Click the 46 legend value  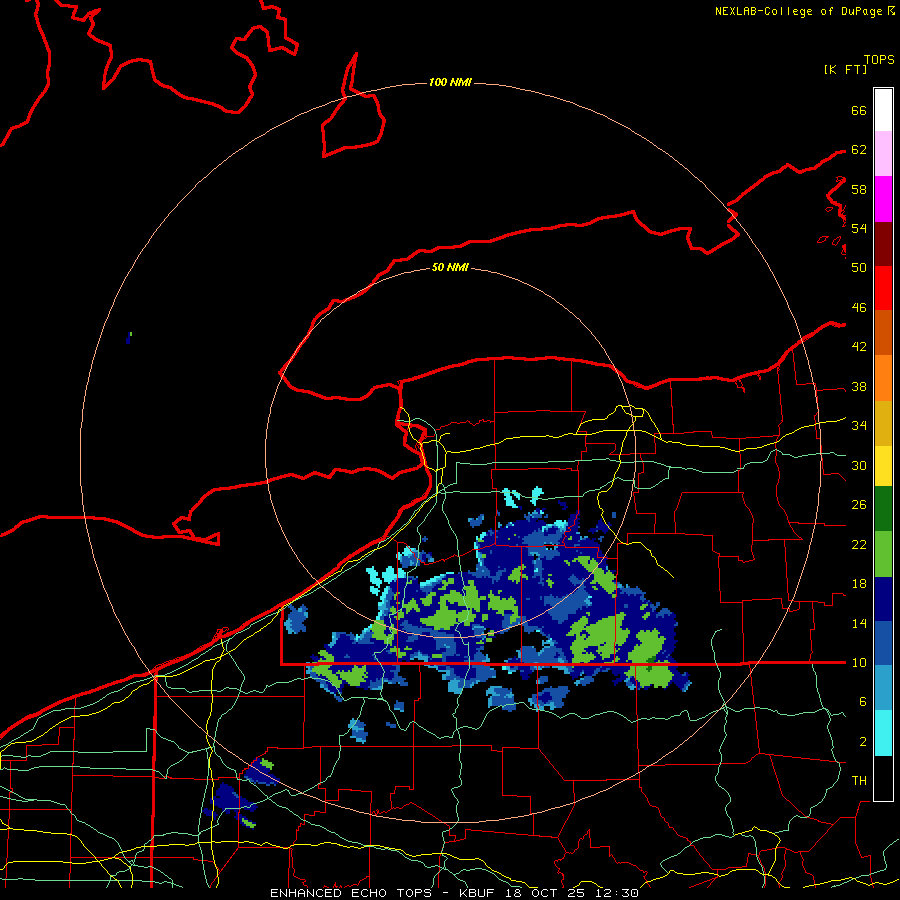coord(859,308)
